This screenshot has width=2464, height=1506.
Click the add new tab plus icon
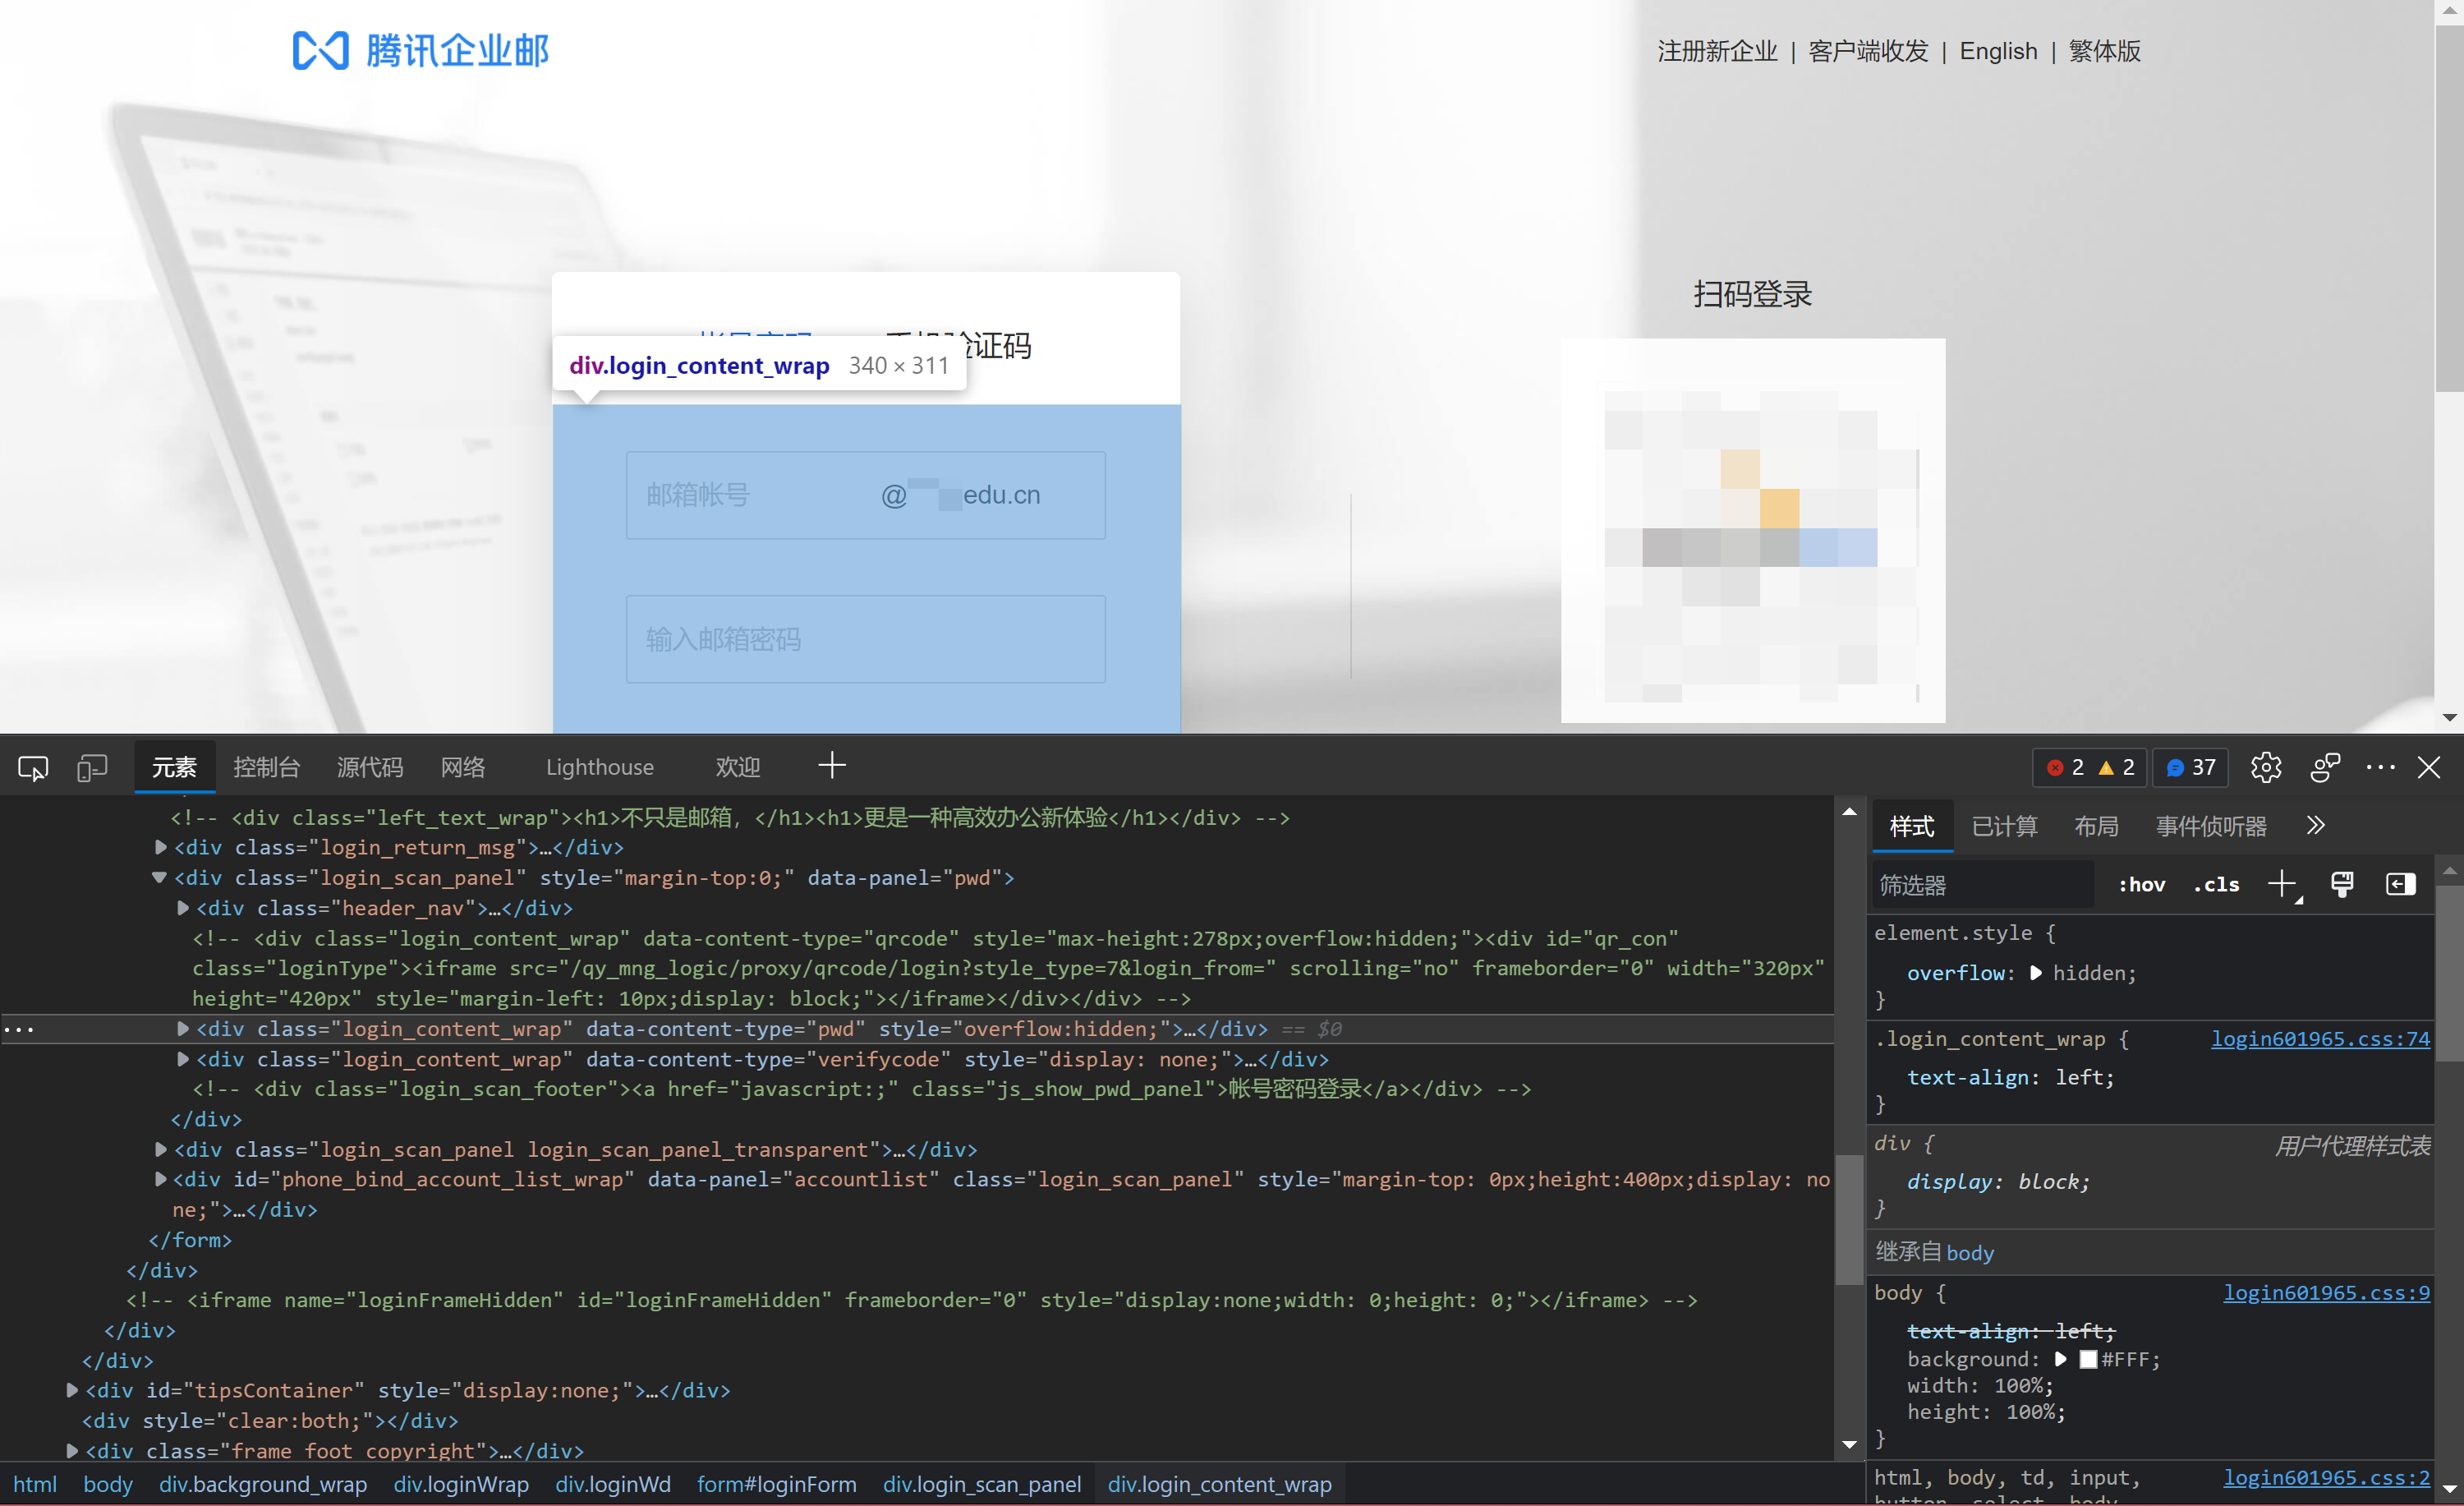pos(831,766)
